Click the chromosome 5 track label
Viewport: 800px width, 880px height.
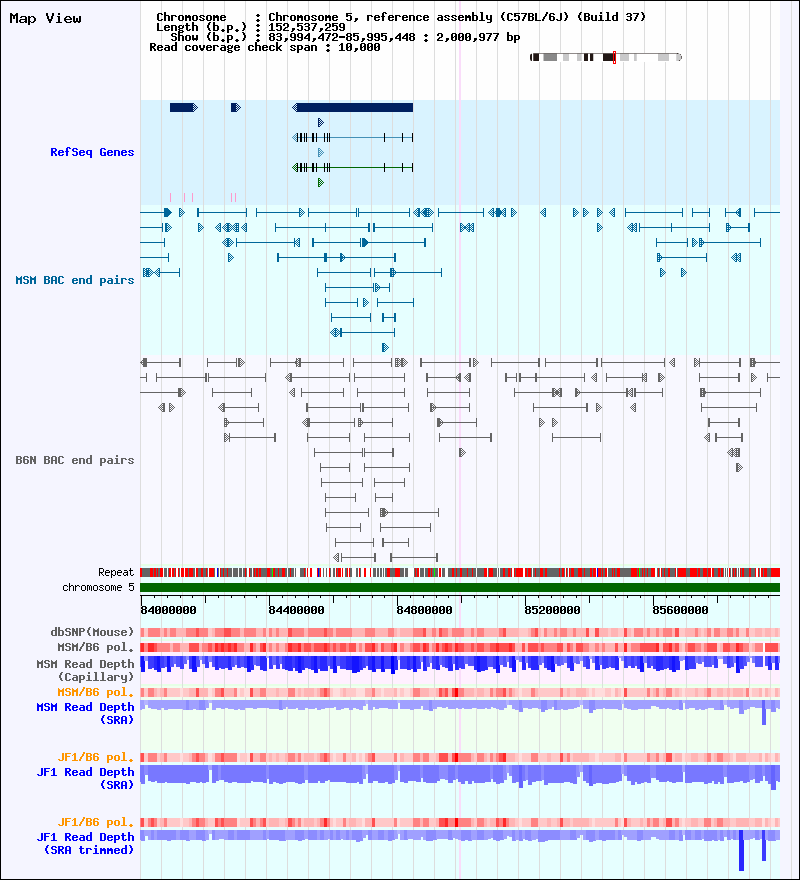(98, 588)
